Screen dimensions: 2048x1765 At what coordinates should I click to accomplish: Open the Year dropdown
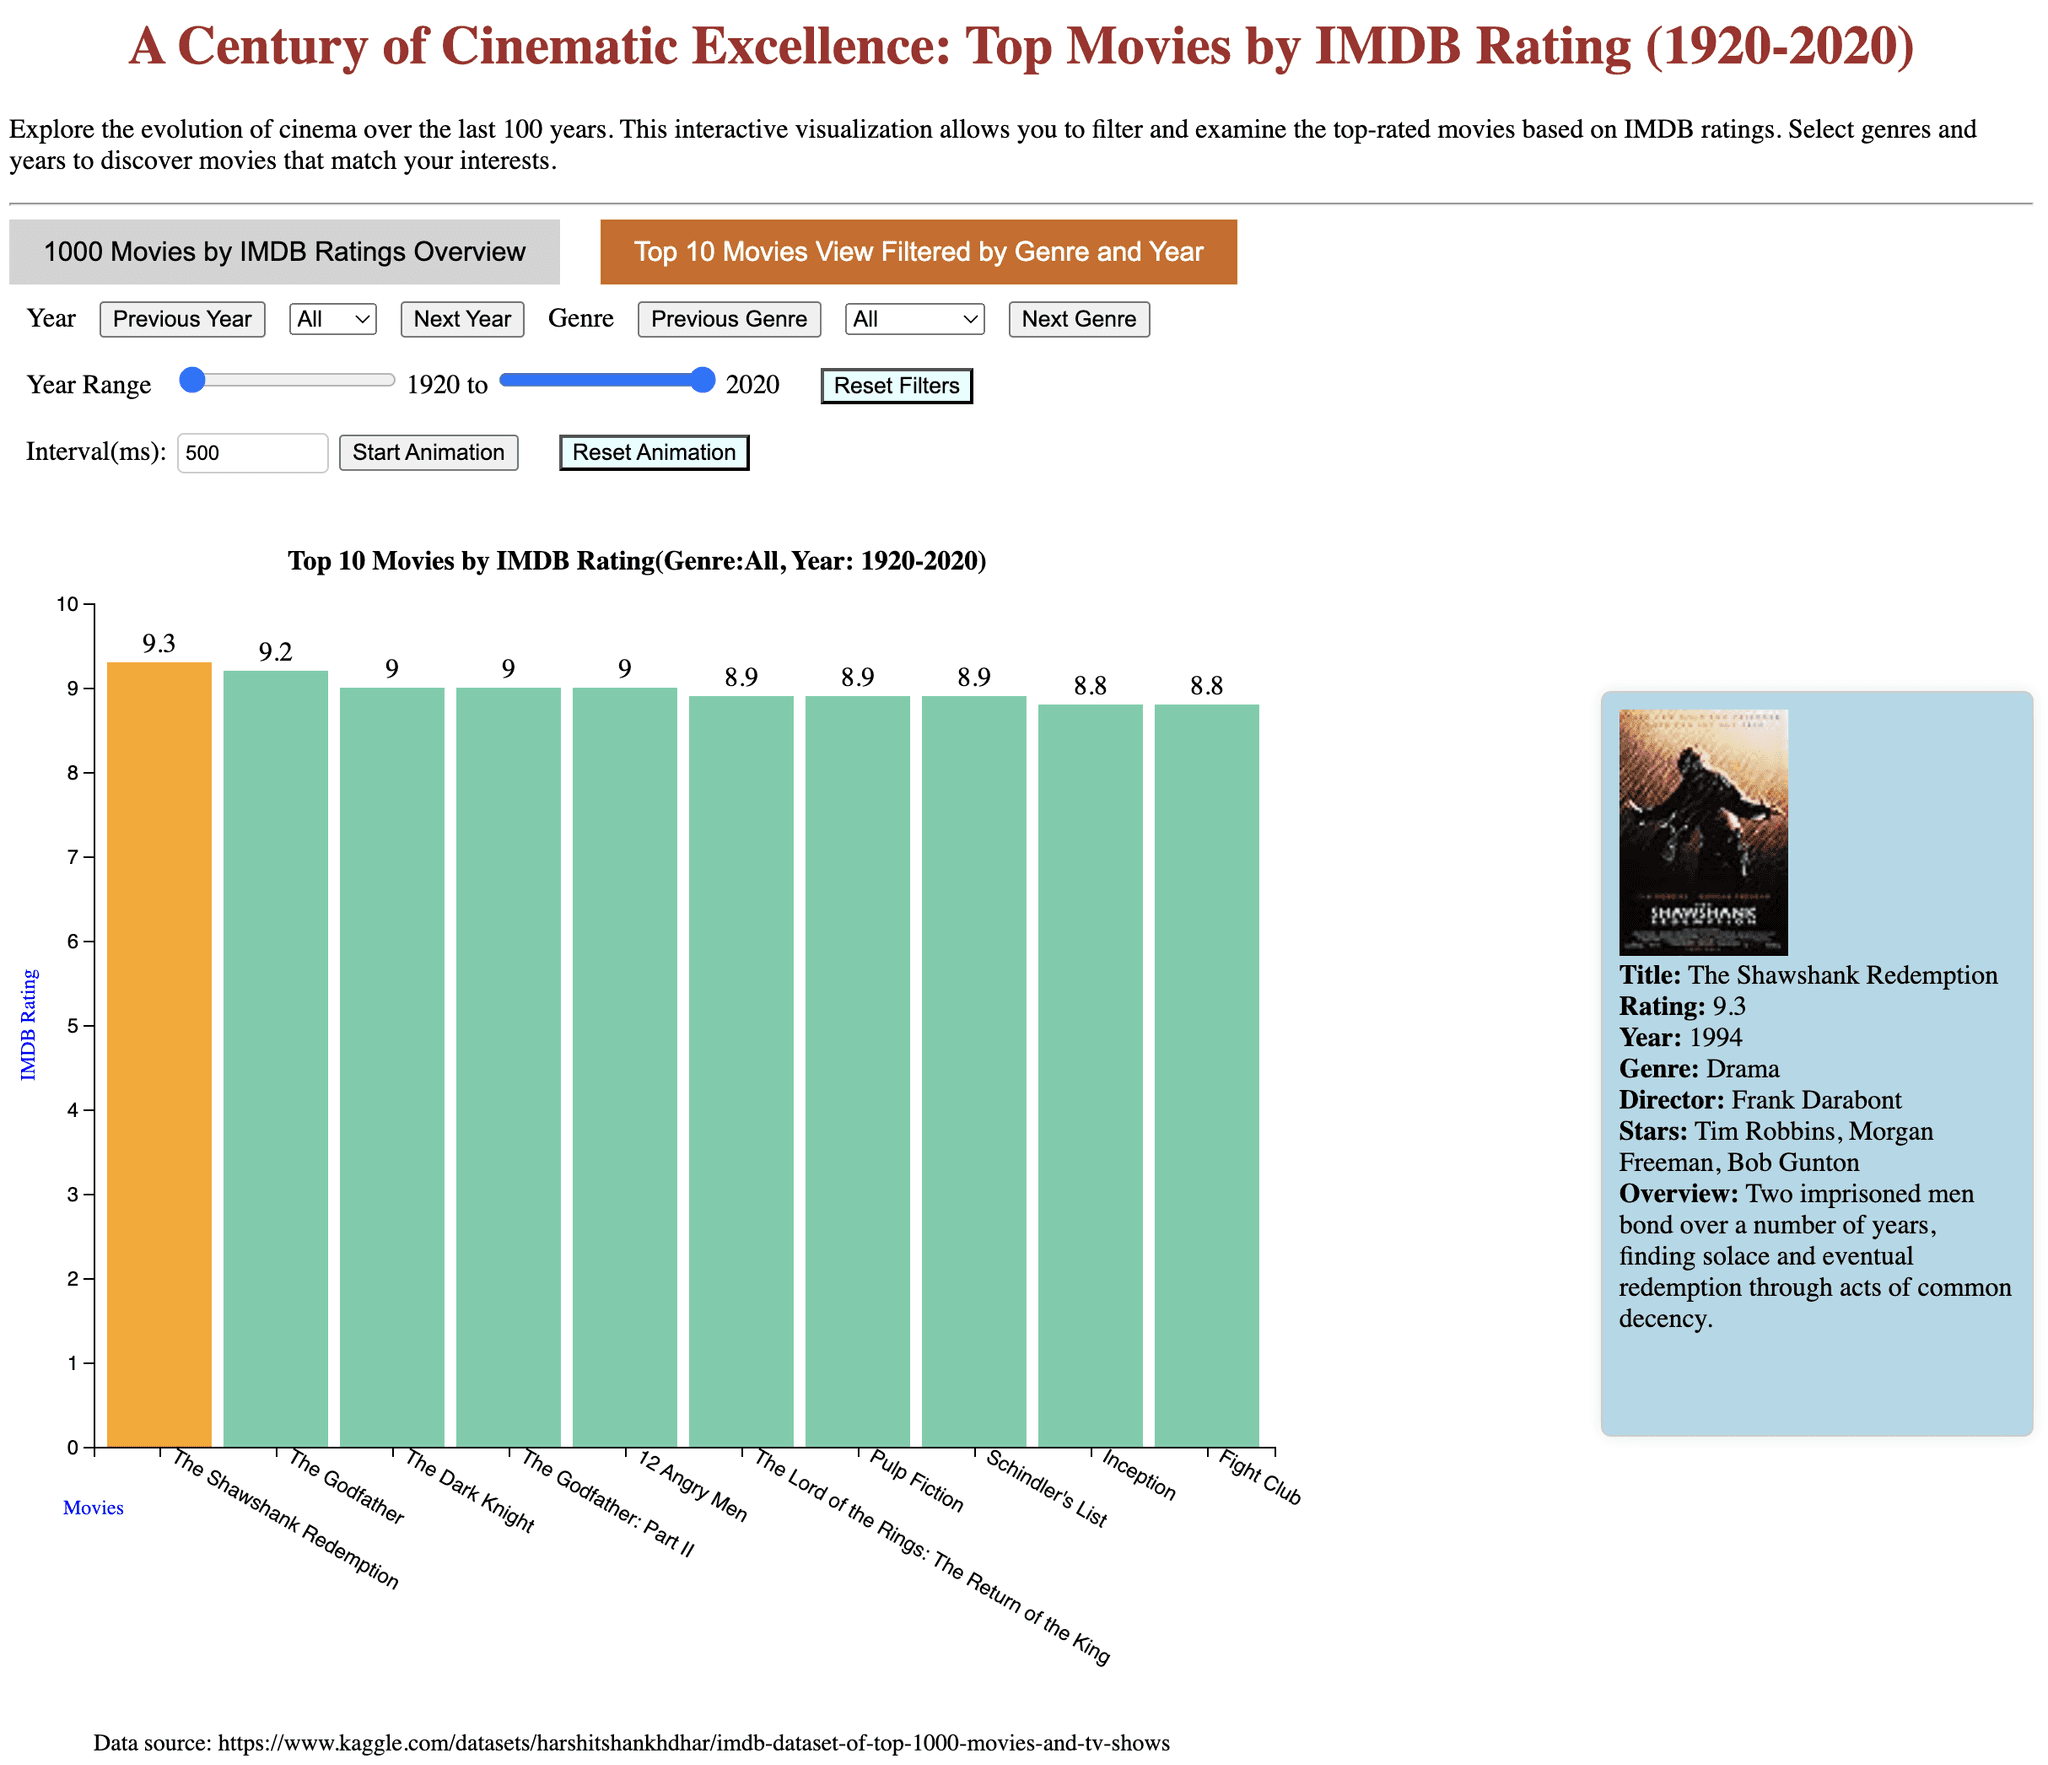[x=332, y=319]
